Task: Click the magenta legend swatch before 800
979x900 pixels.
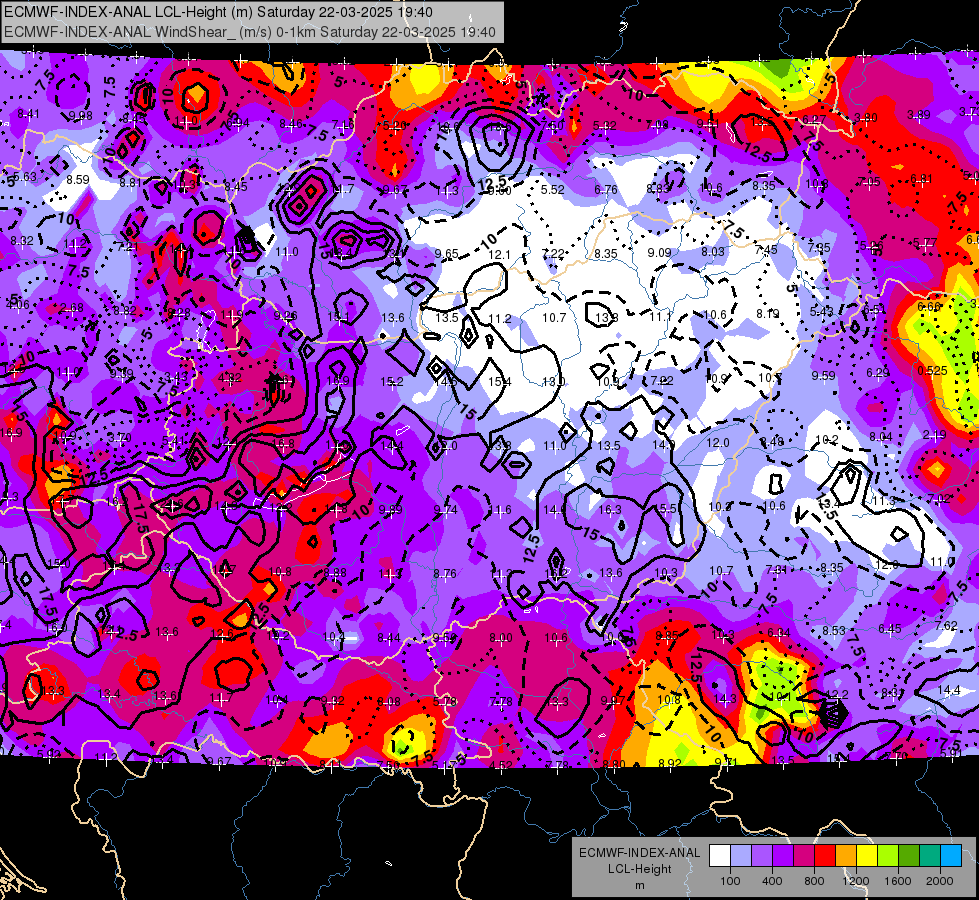Action: [804, 856]
